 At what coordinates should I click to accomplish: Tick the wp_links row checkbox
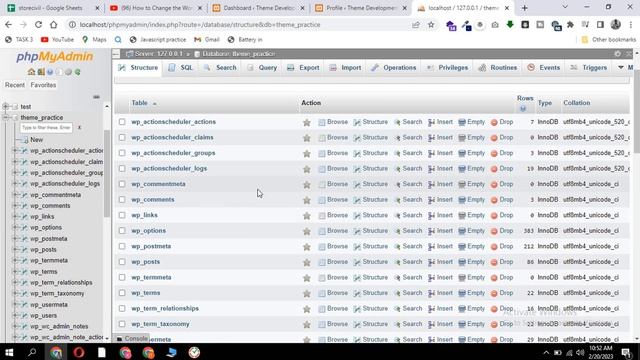pos(122,215)
